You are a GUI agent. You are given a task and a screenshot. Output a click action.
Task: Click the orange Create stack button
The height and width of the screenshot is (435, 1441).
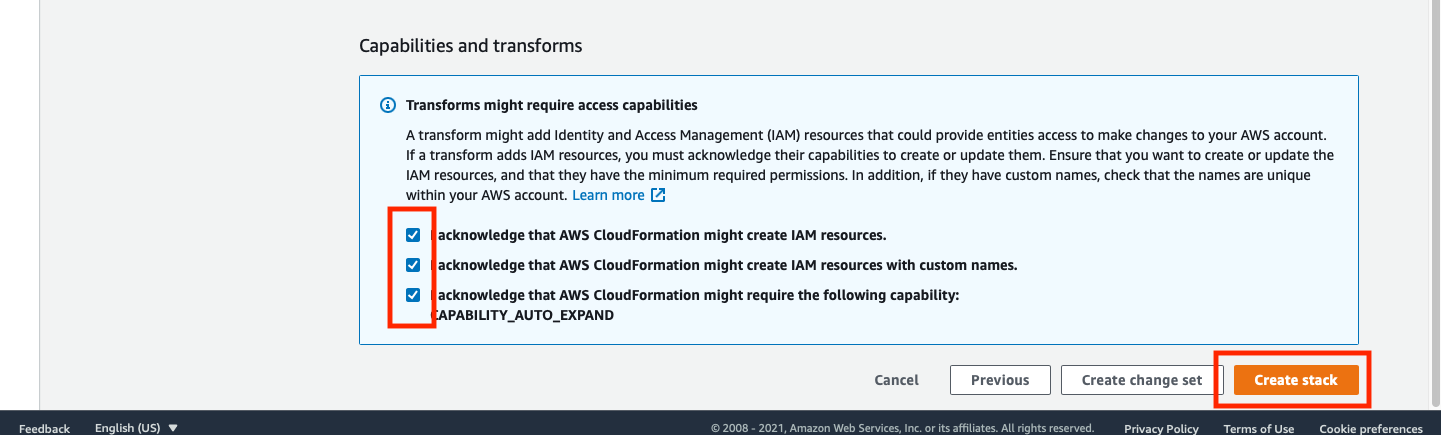tap(1296, 380)
